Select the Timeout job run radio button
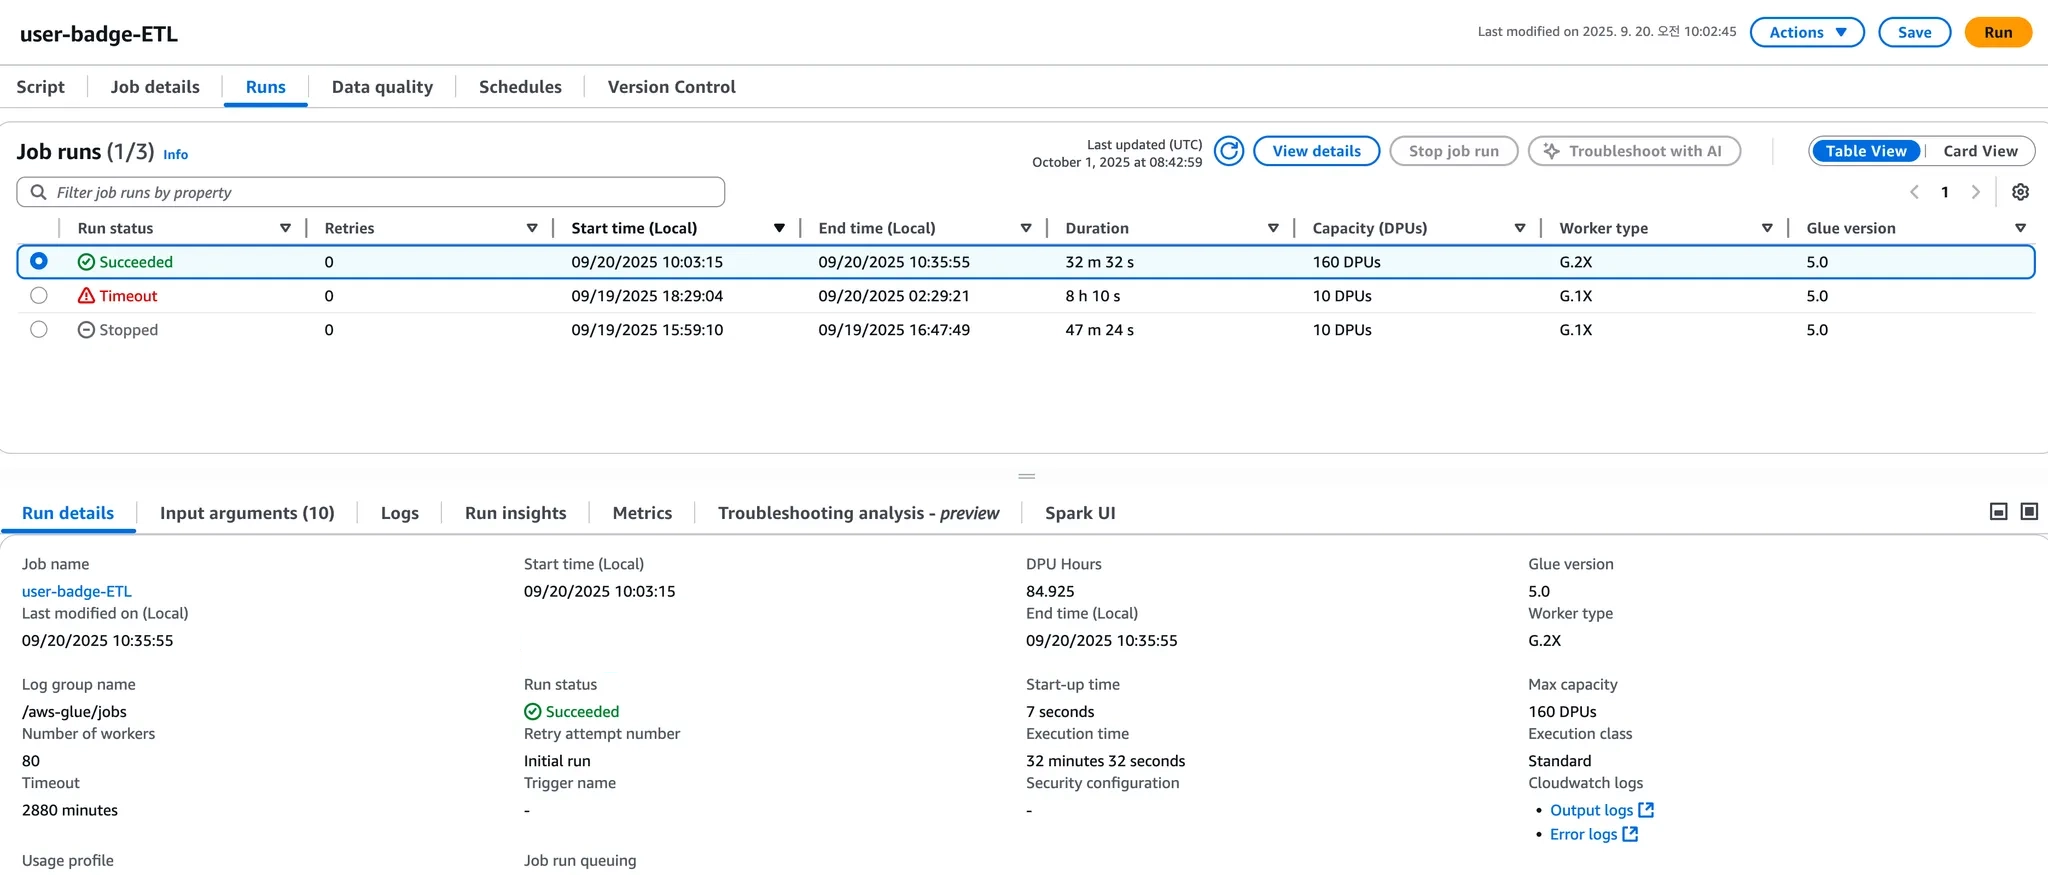Image resolution: width=2048 pixels, height=875 pixels. coord(39,296)
